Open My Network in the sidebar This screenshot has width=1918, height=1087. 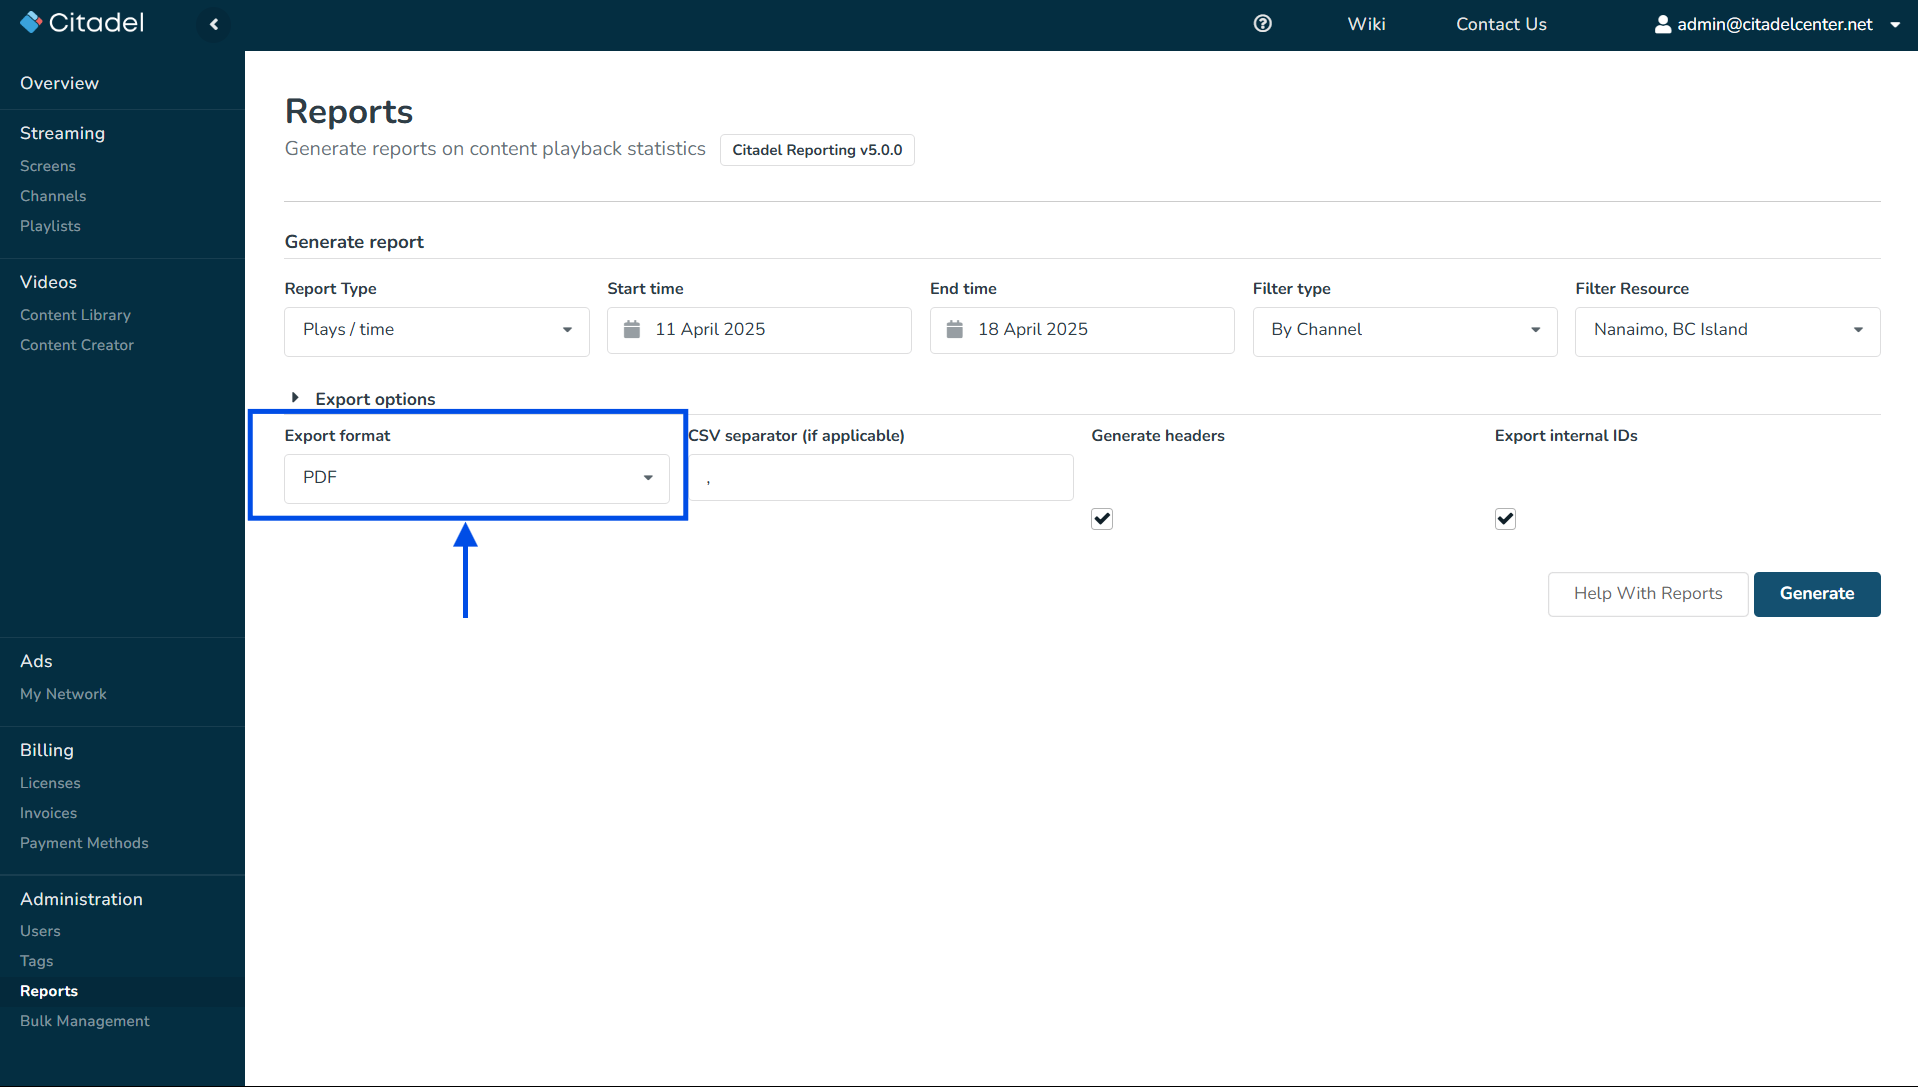pyautogui.click(x=63, y=694)
